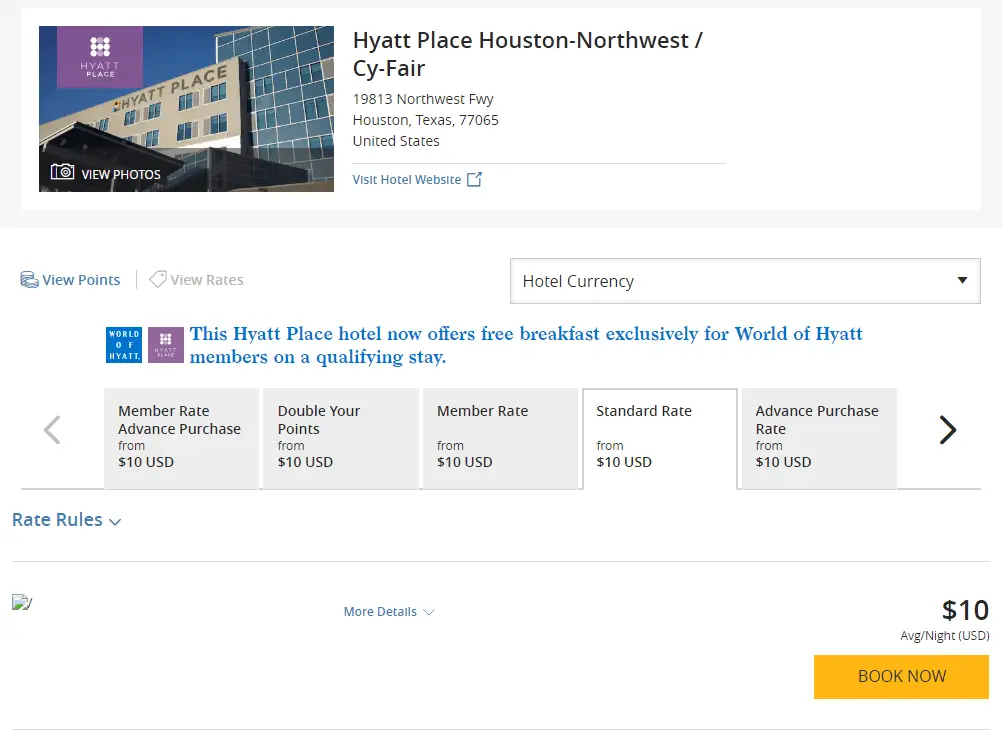Click the rates tag icon
Screen dimensions: 1002x732
pos(157,280)
